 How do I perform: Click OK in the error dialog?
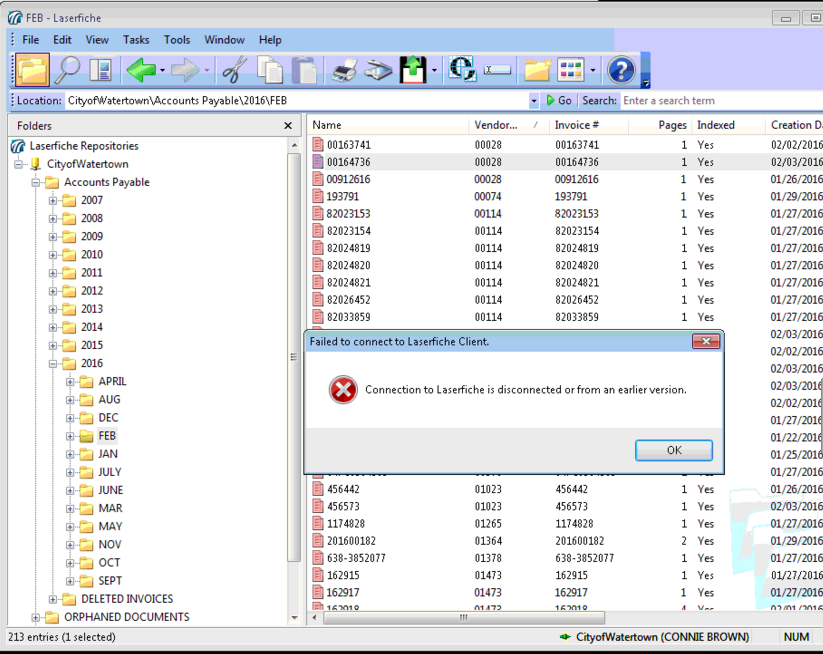point(674,450)
